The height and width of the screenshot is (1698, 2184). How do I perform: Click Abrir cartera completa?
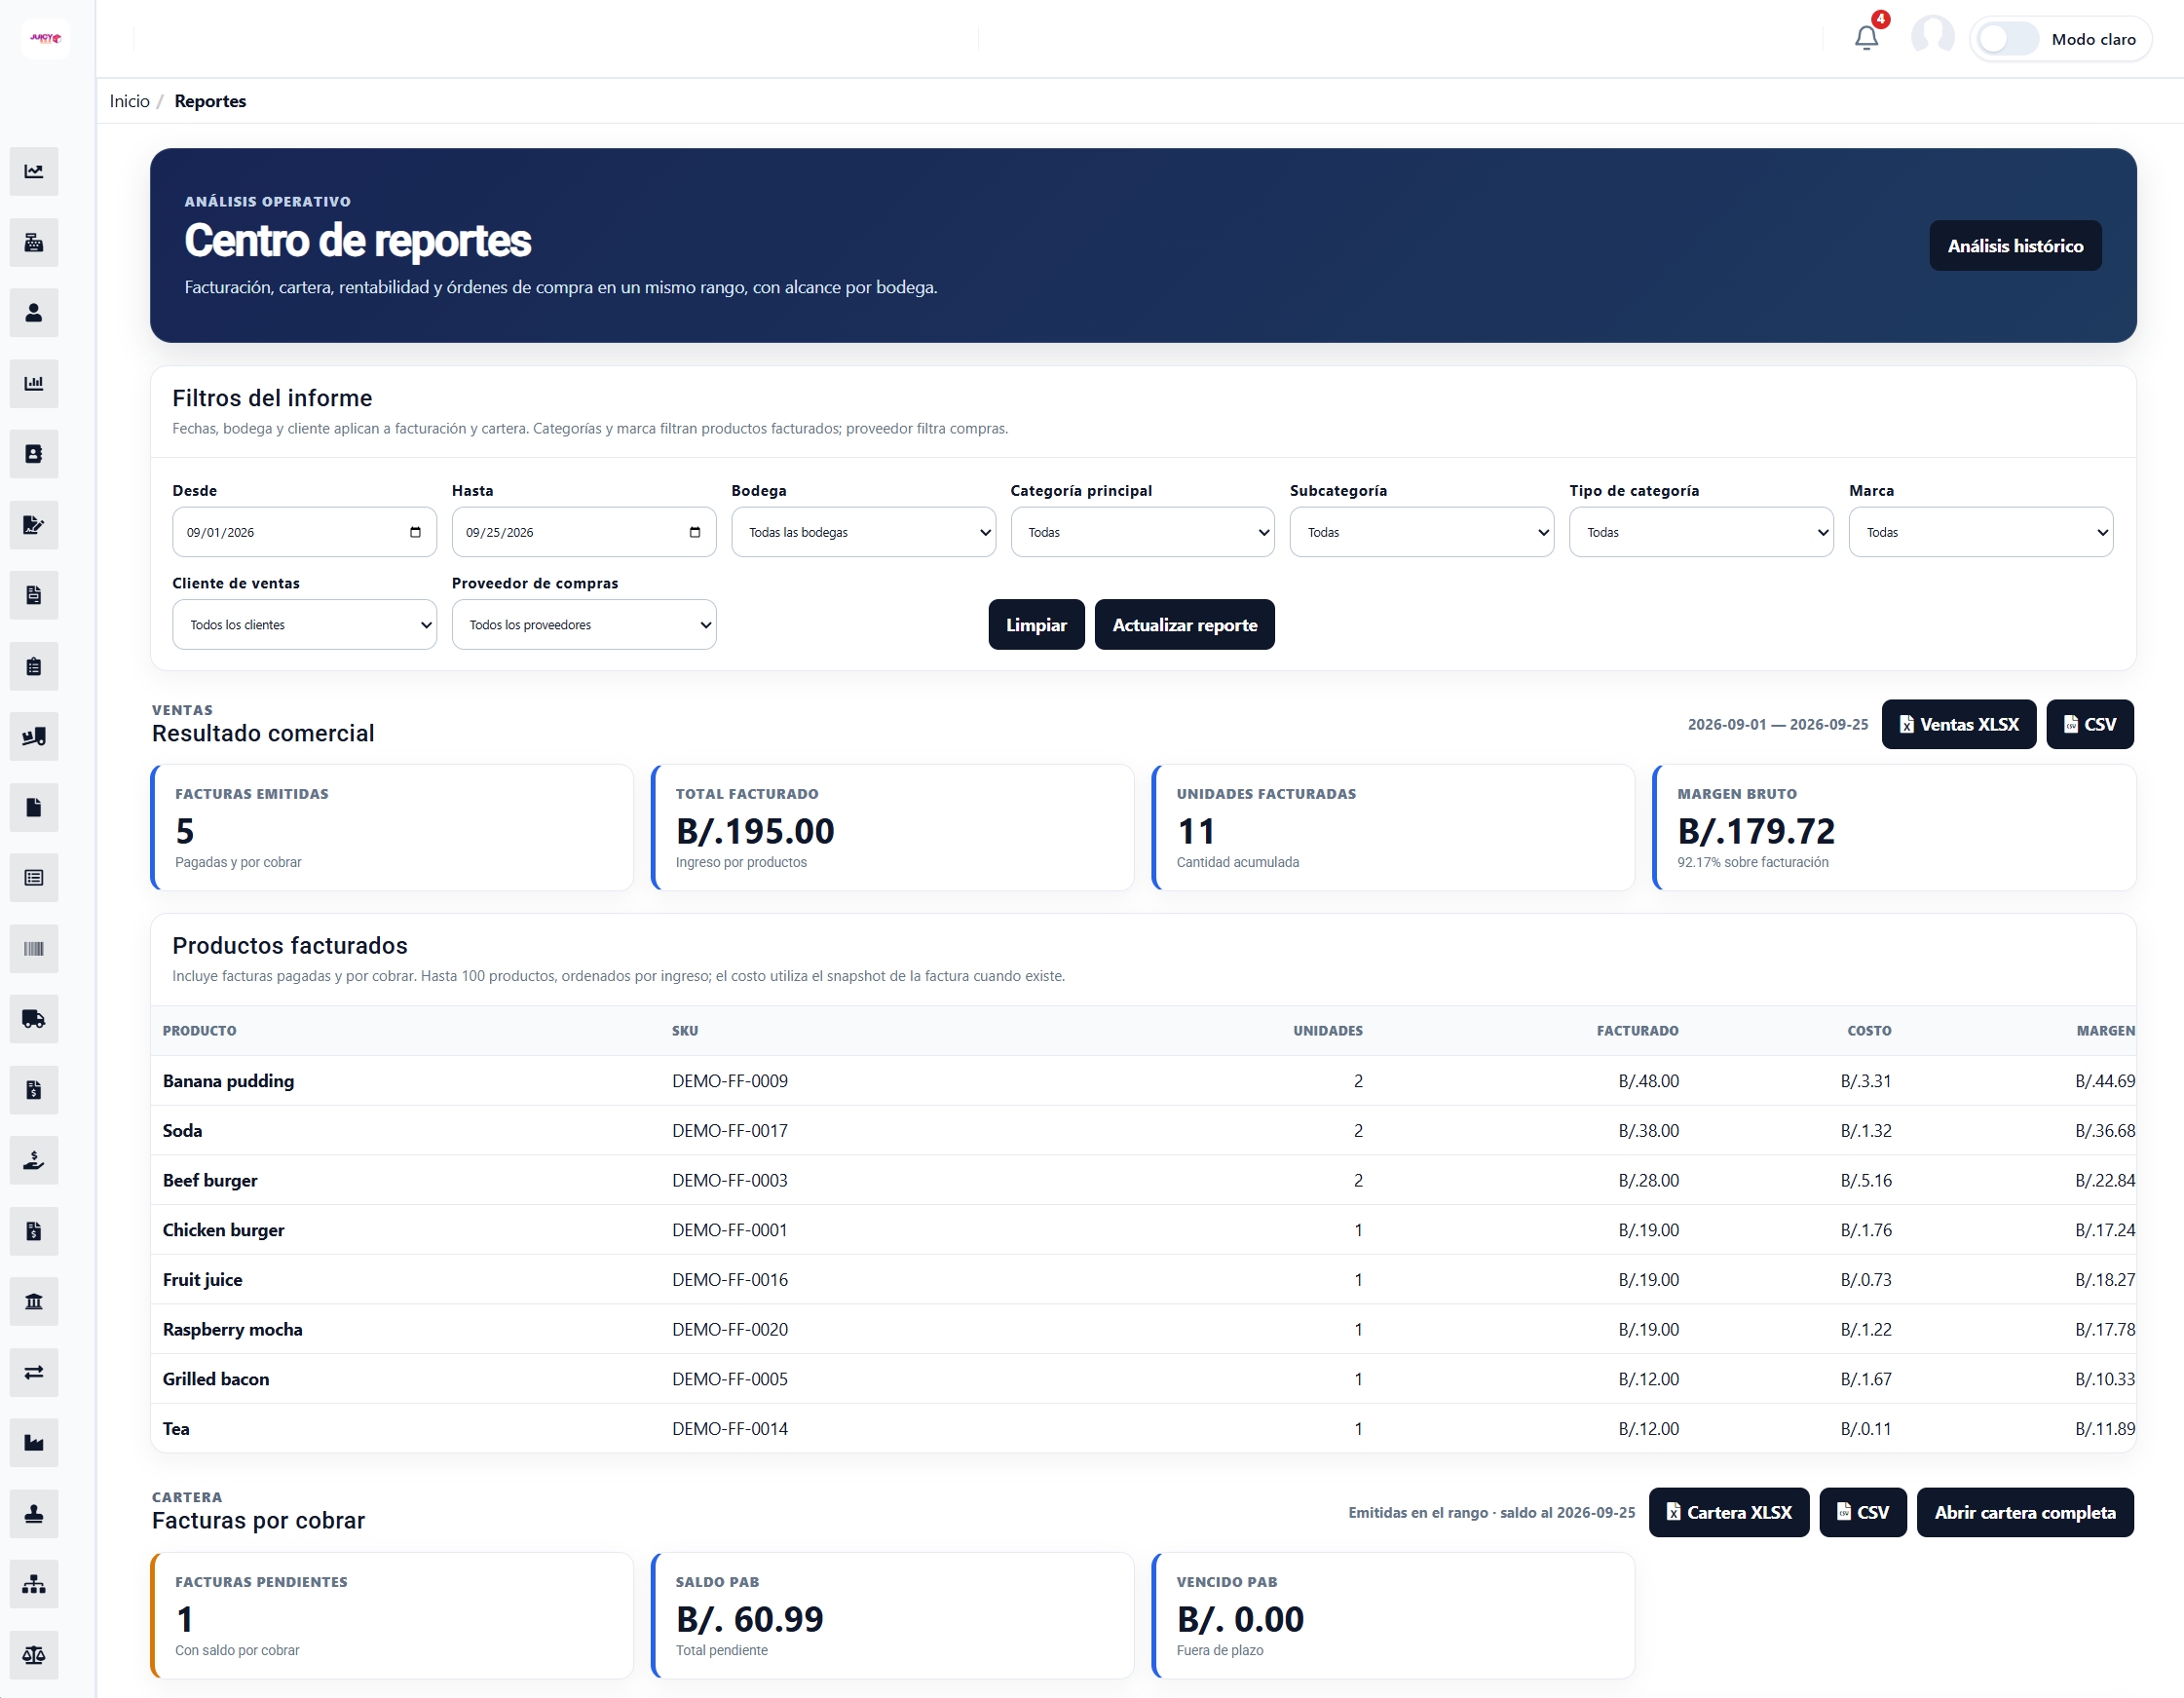[2025, 1513]
